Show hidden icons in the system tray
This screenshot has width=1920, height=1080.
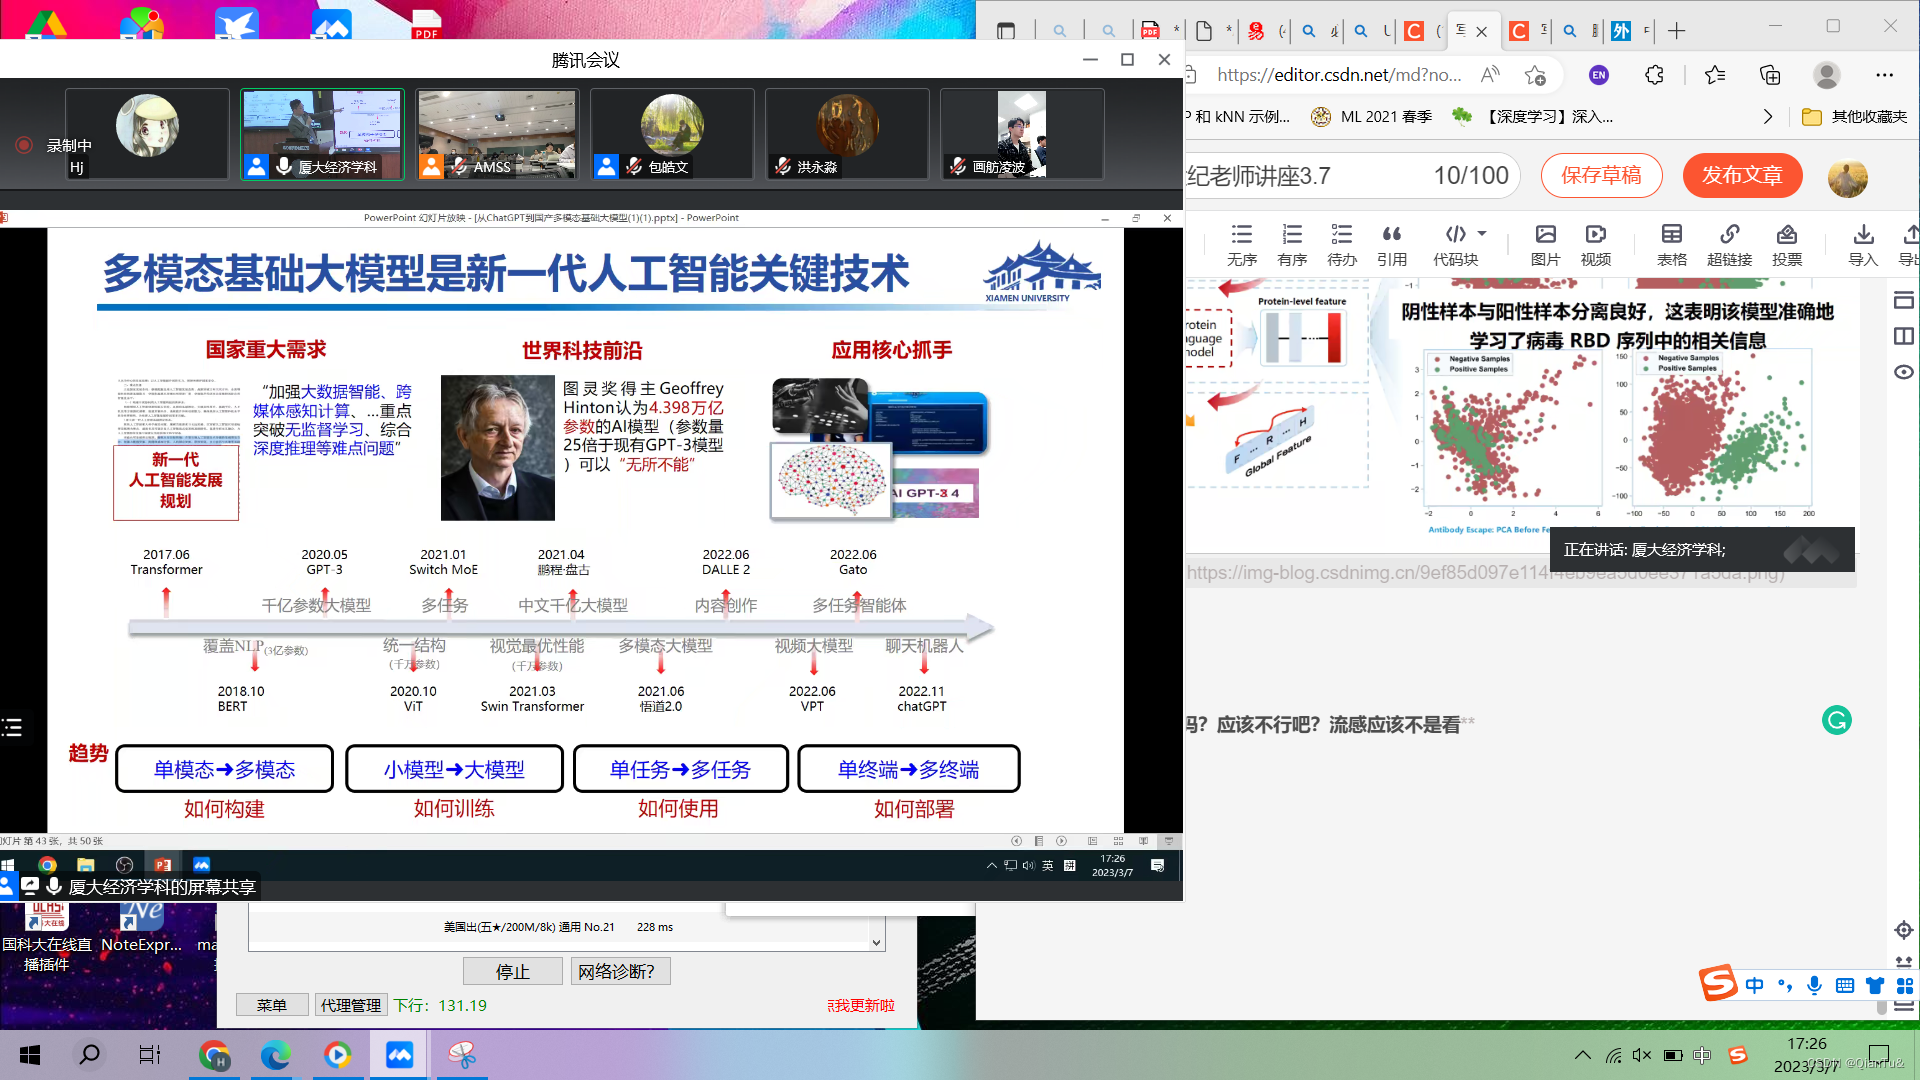coord(1583,1055)
